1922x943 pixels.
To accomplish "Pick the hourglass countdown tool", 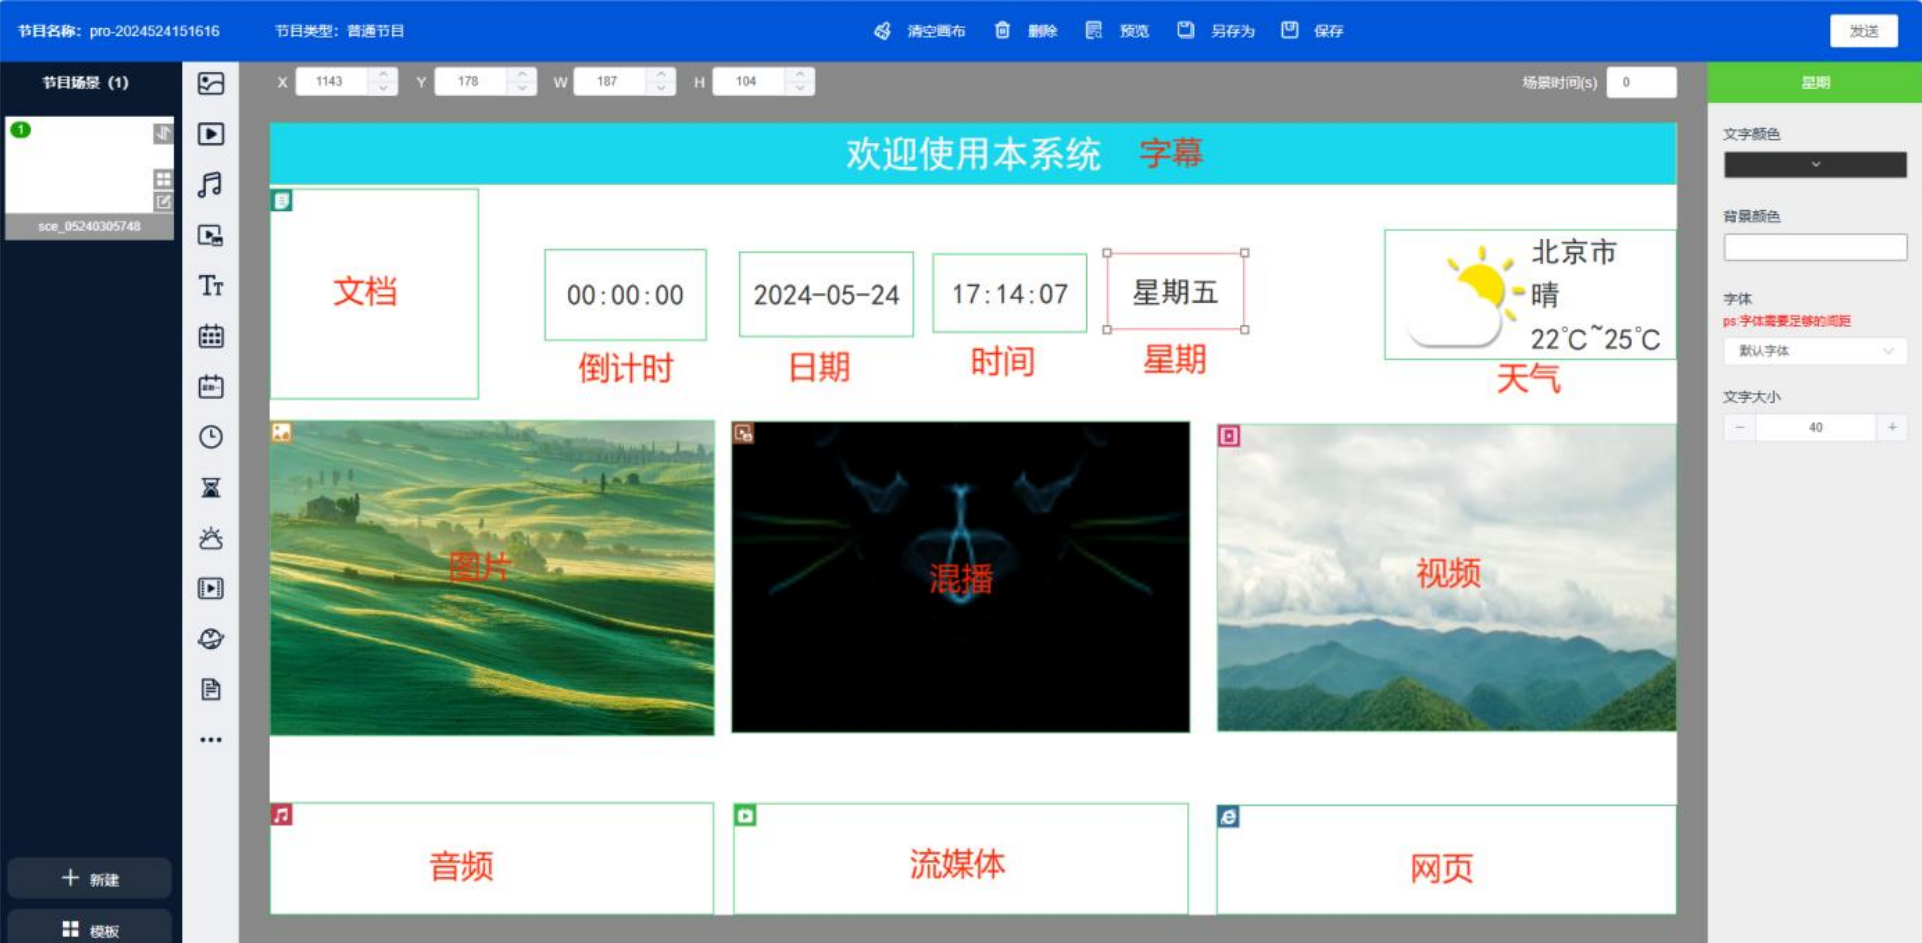I will pyautogui.click(x=210, y=488).
